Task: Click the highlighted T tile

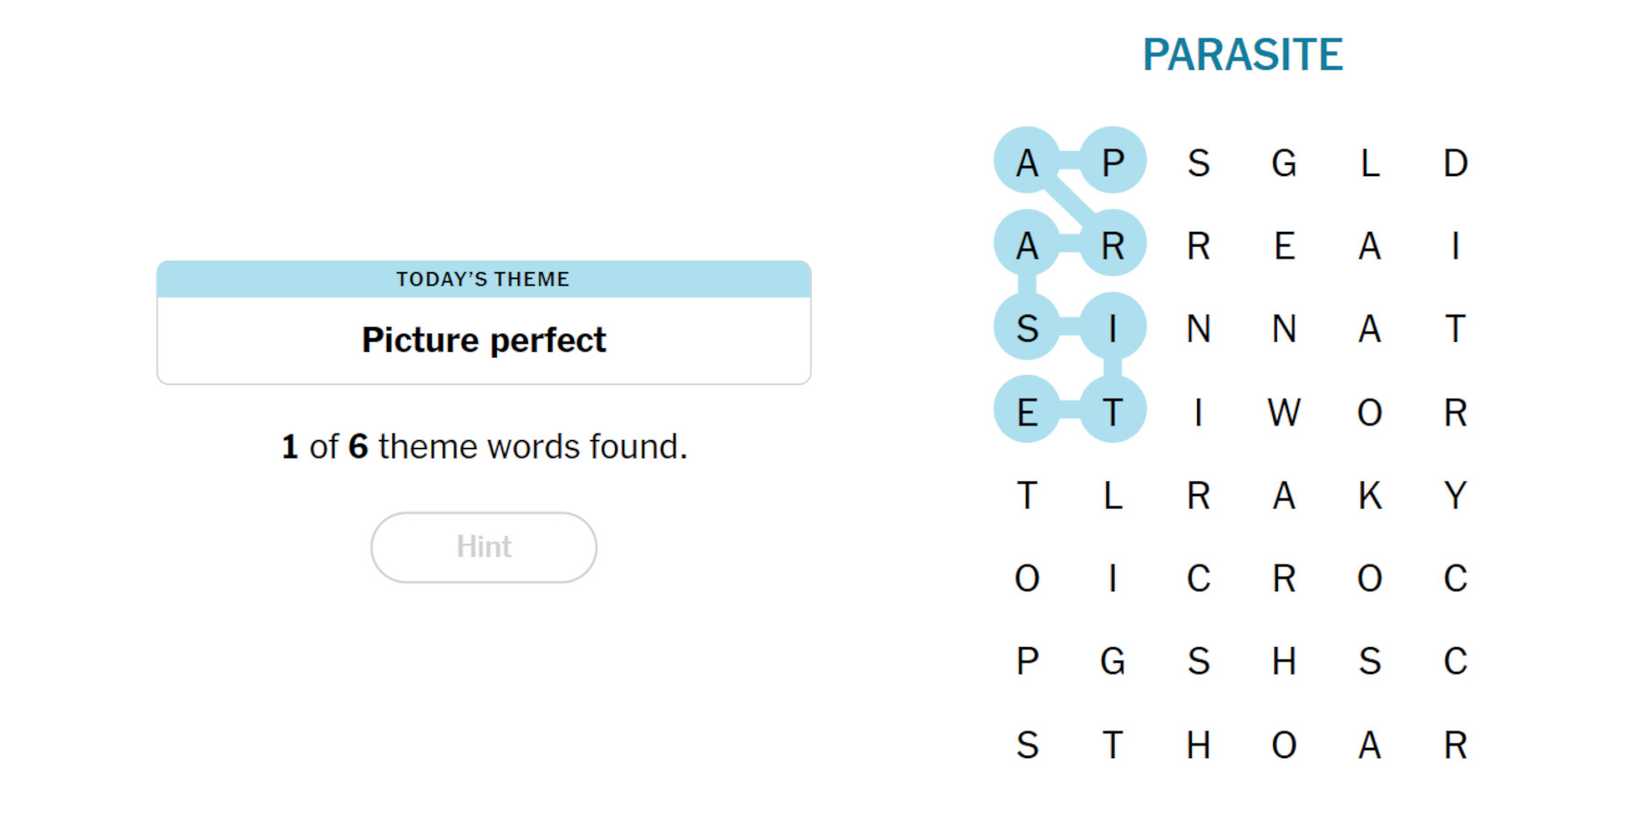Action: (x=1113, y=412)
